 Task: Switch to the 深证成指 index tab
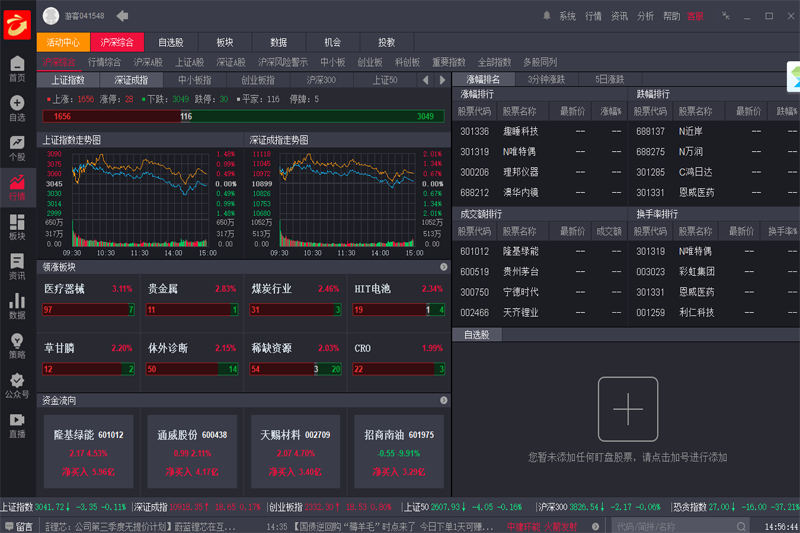tap(131, 80)
